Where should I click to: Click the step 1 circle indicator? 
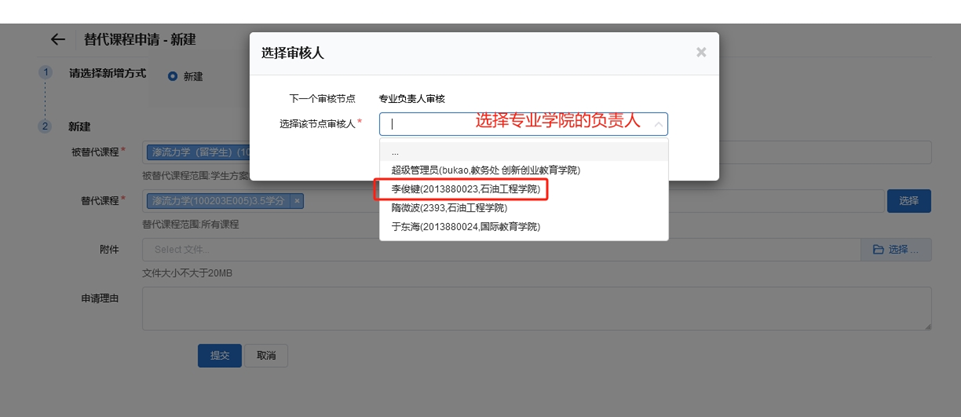[45, 73]
